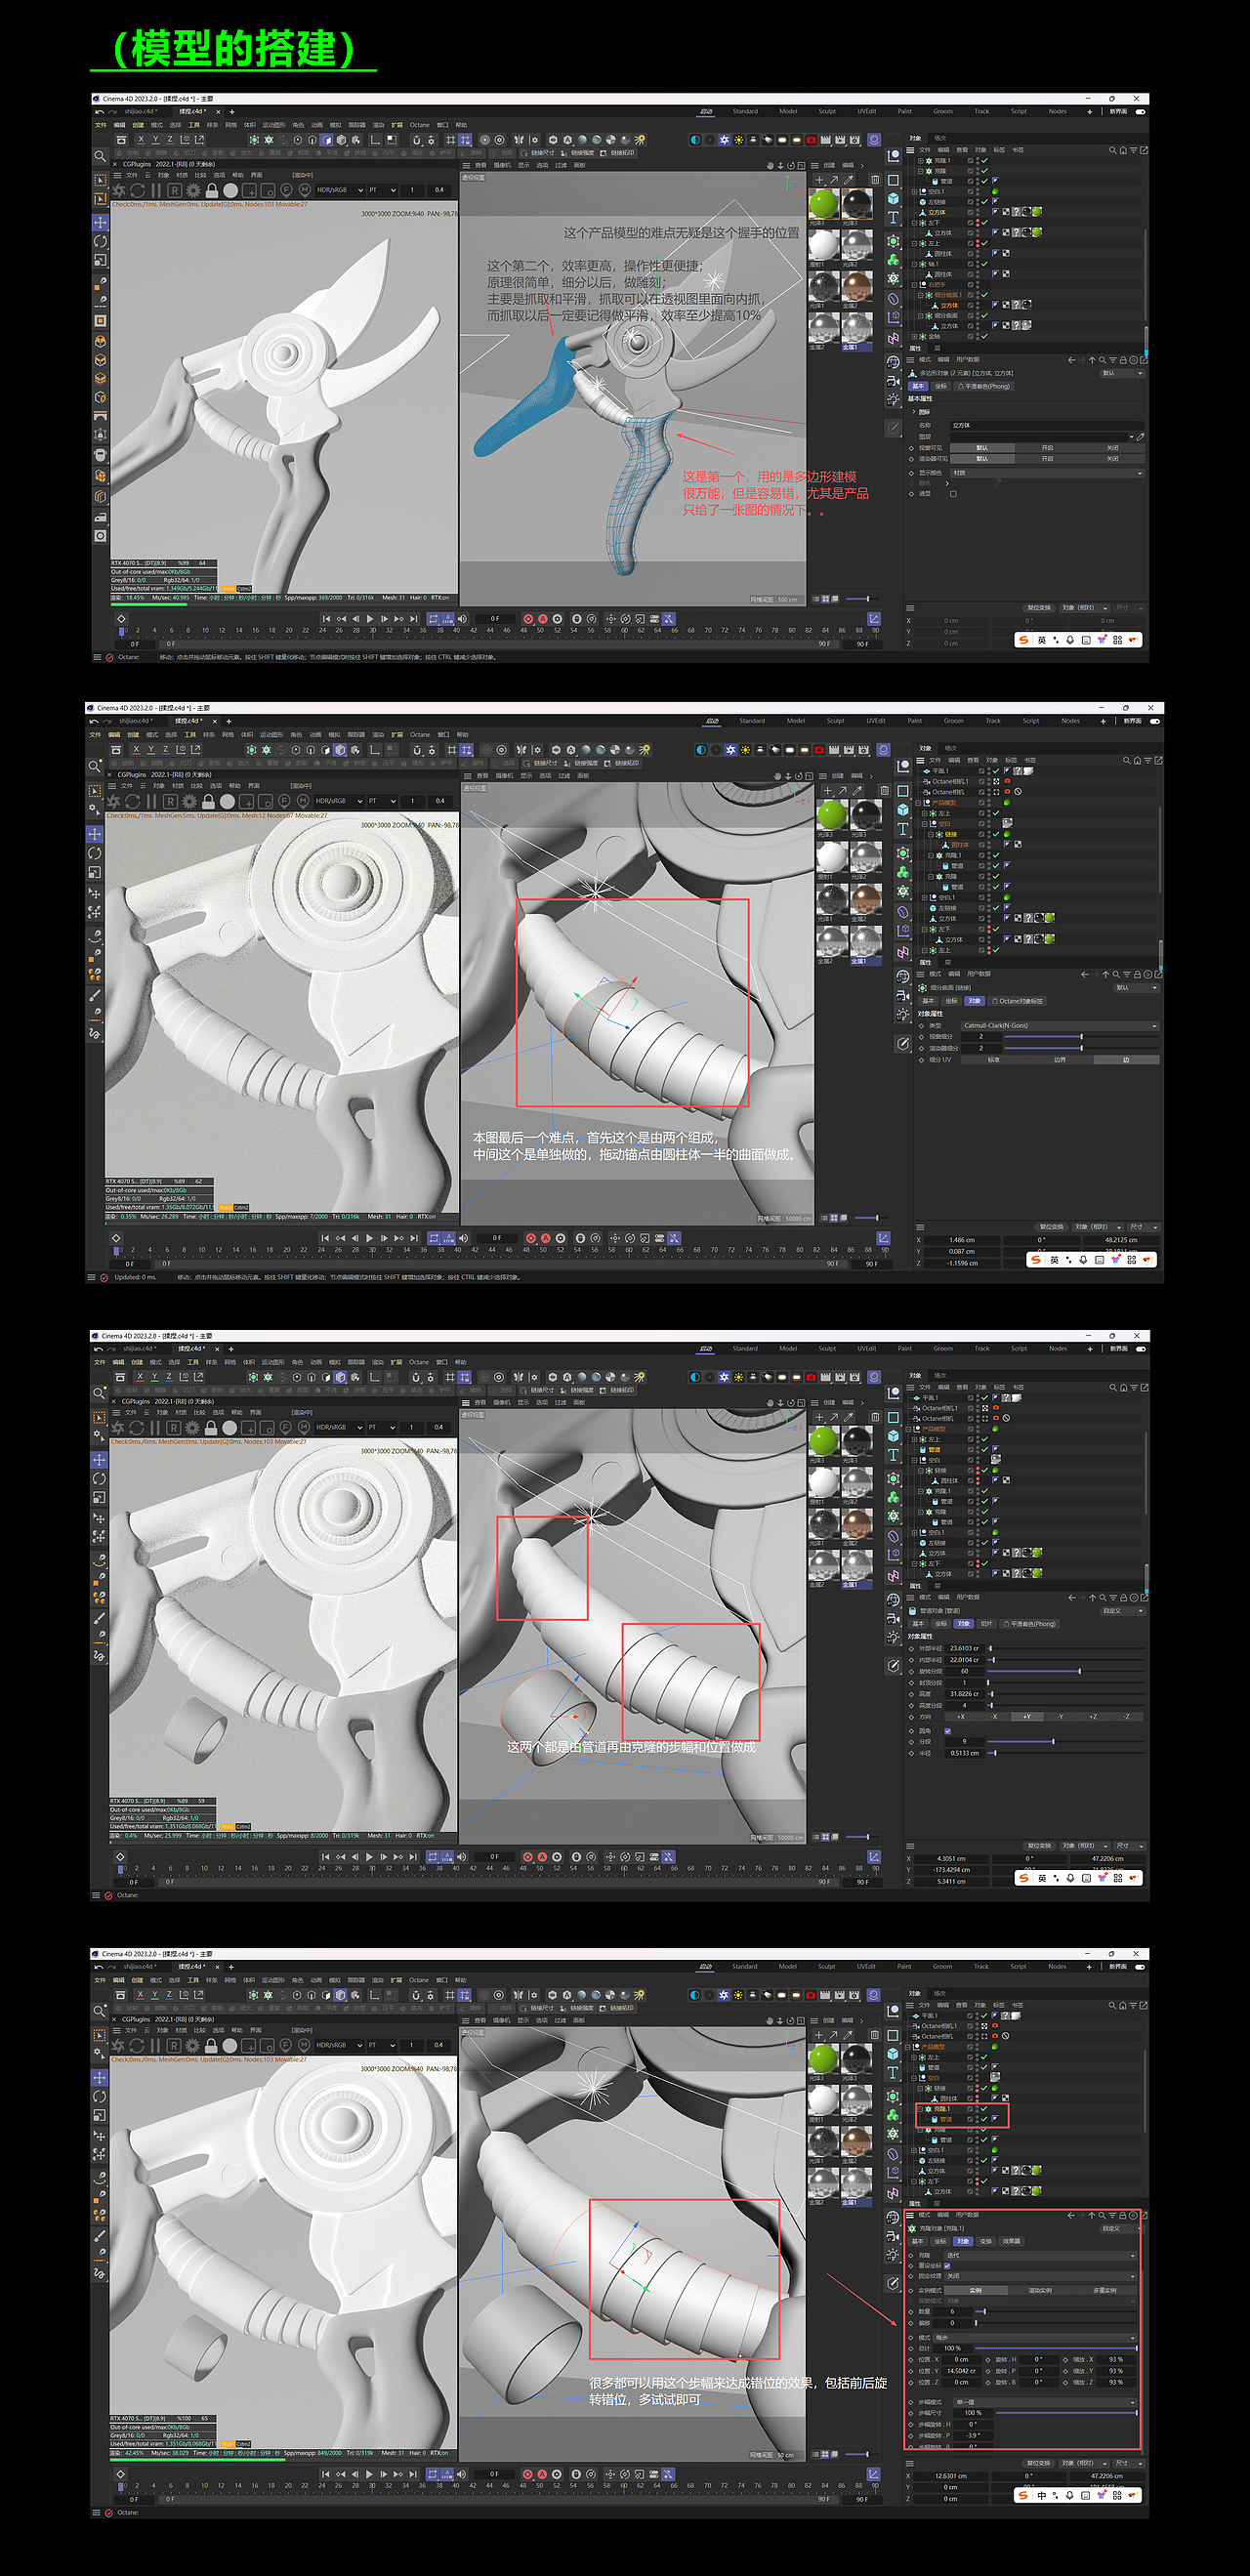The width and height of the screenshot is (1250, 2576).
Task: Jump to timeline start in first screenshot
Action: point(326,620)
